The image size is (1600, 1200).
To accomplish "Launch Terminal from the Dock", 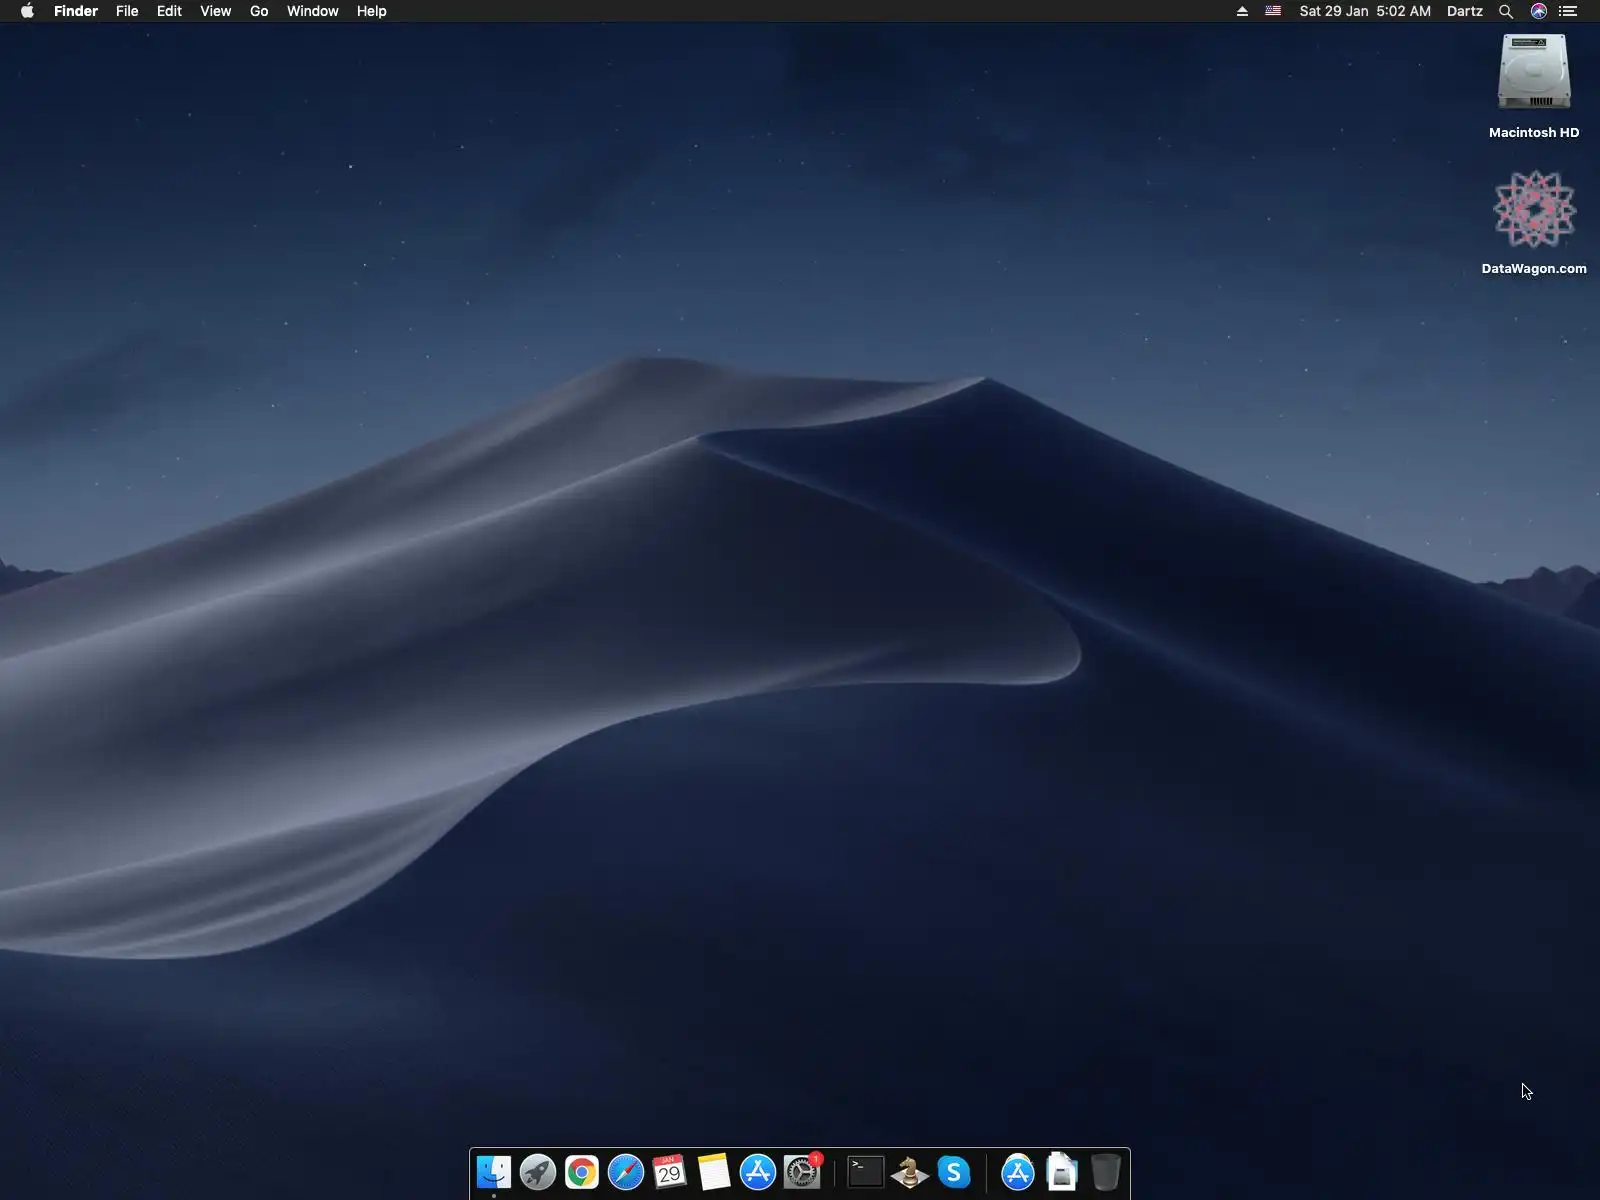I will pos(866,1172).
